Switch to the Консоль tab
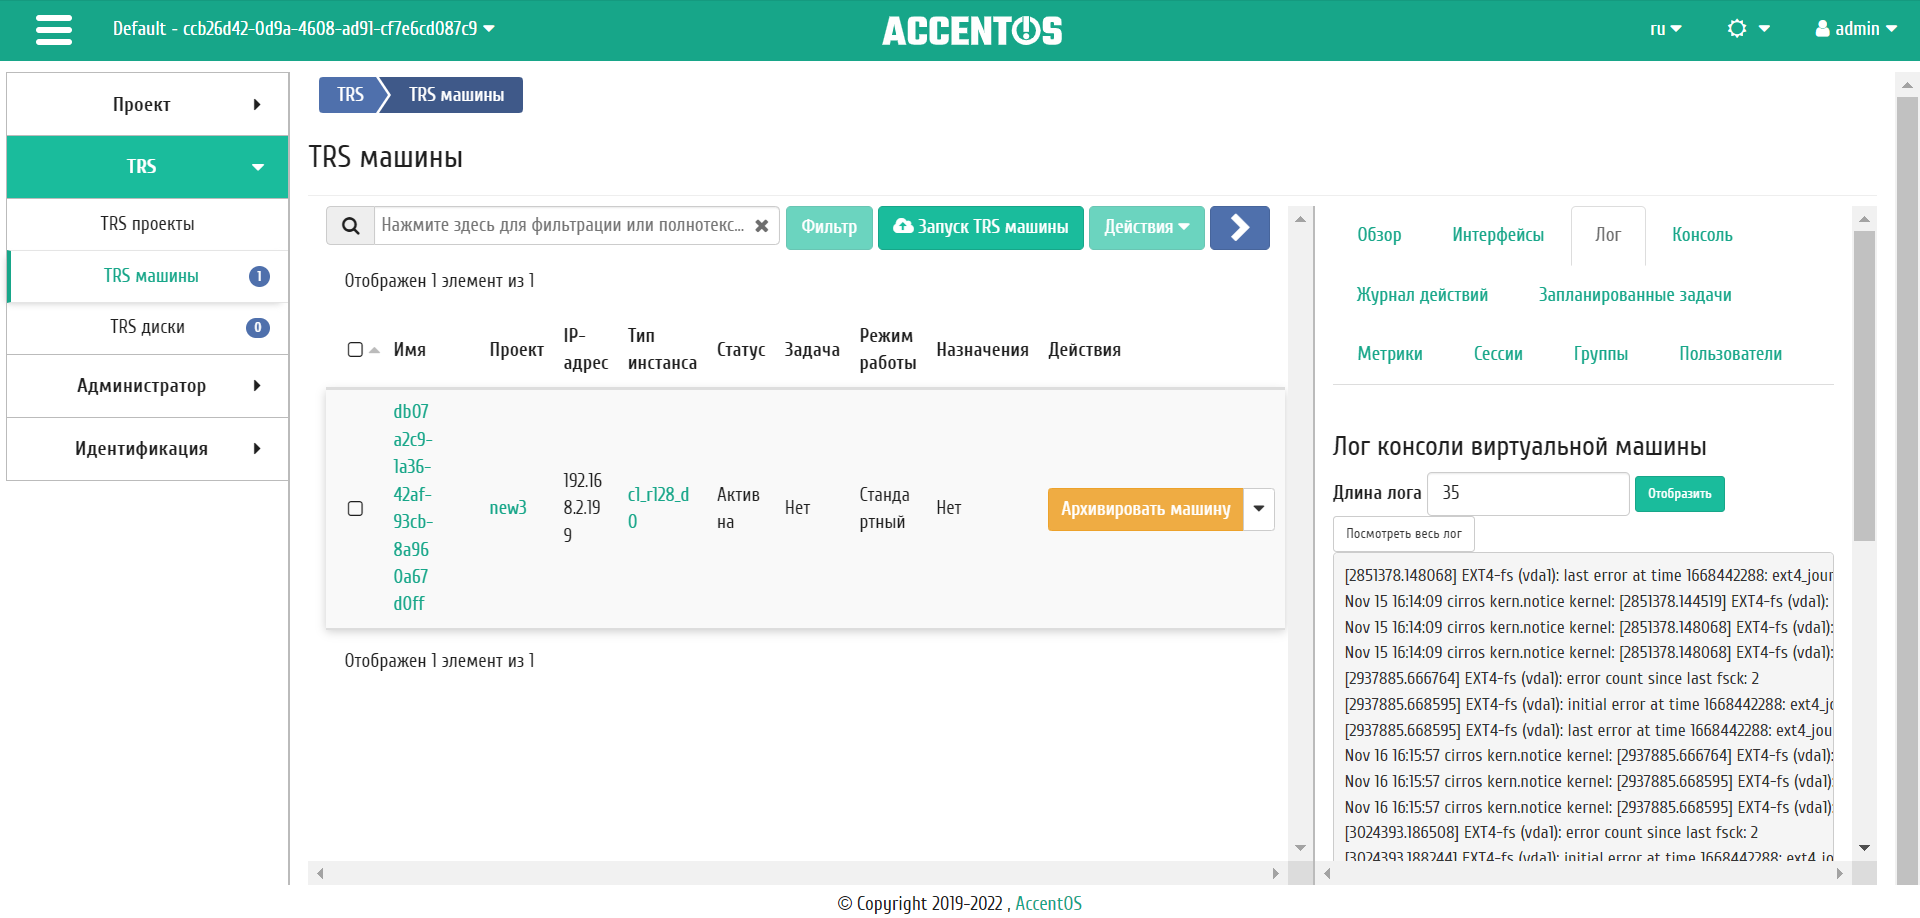The width and height of the screenshot is (1920, 918). coord(1702,235)
